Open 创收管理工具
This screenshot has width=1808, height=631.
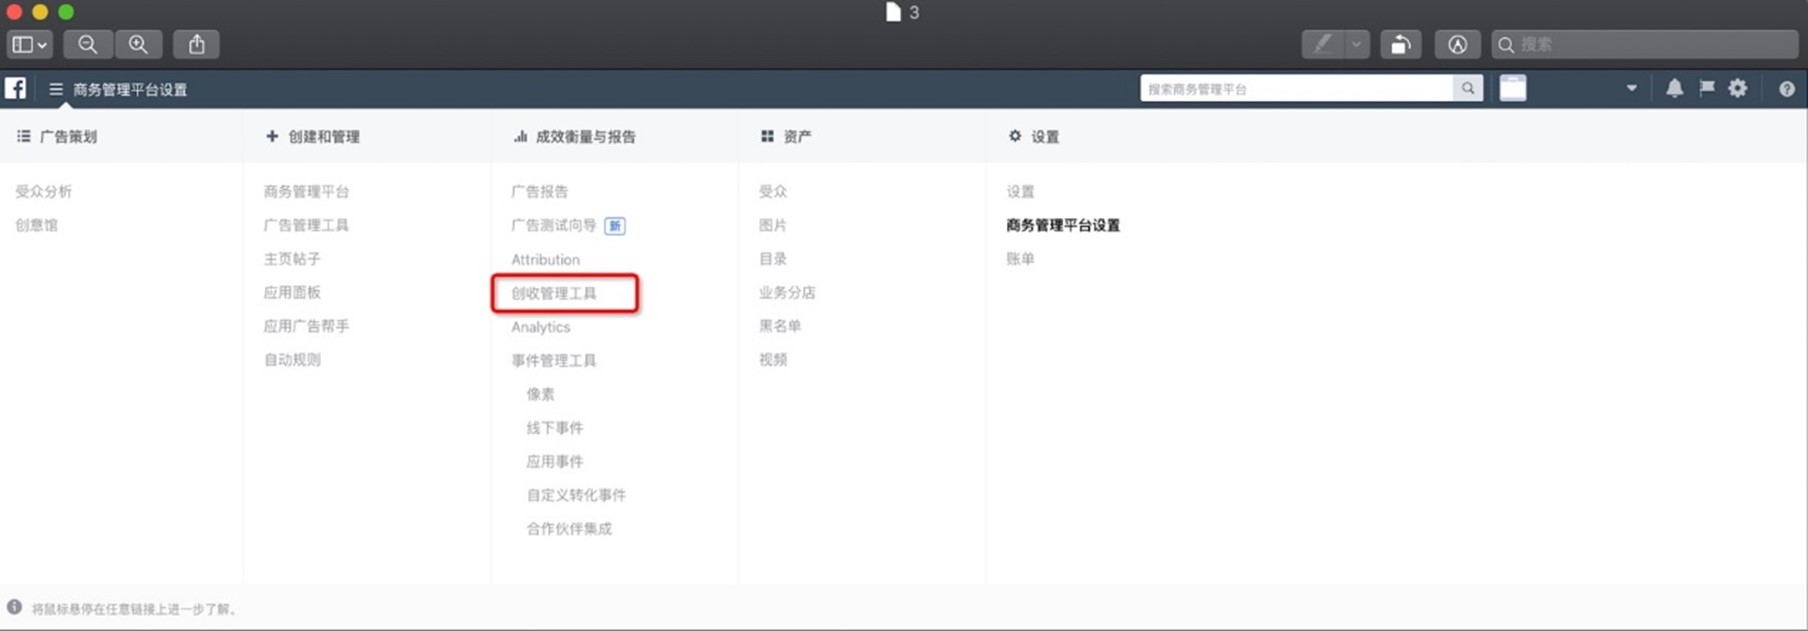[553, 293]
